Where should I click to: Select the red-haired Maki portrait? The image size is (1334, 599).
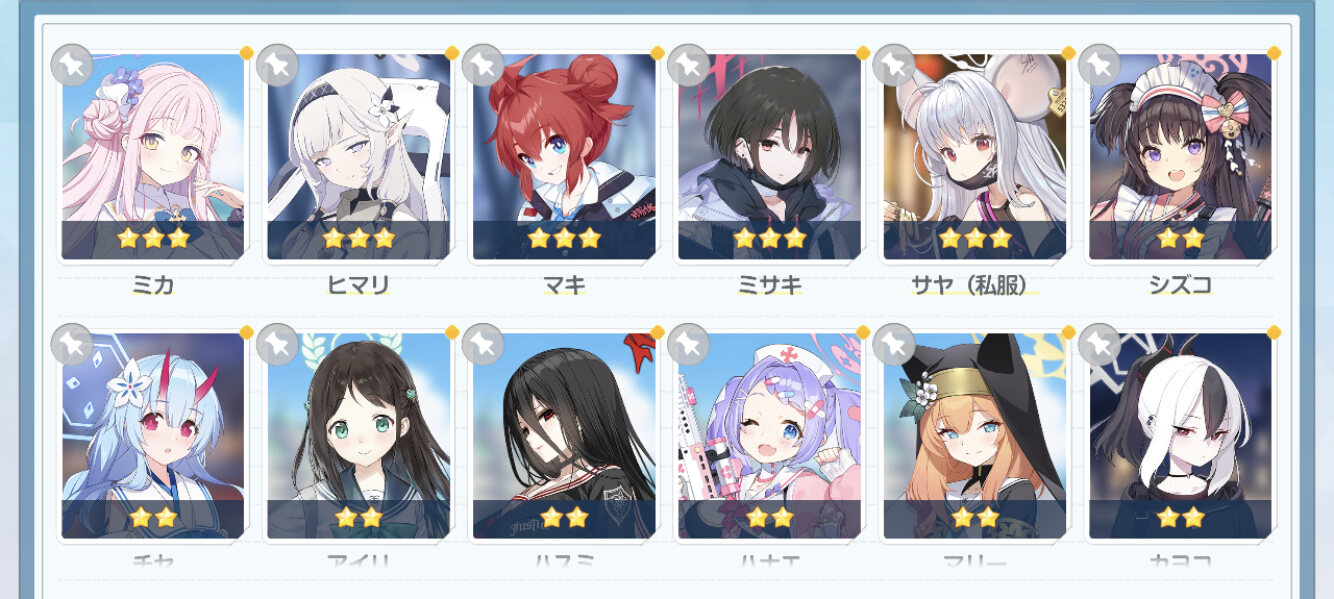point(564,157)
